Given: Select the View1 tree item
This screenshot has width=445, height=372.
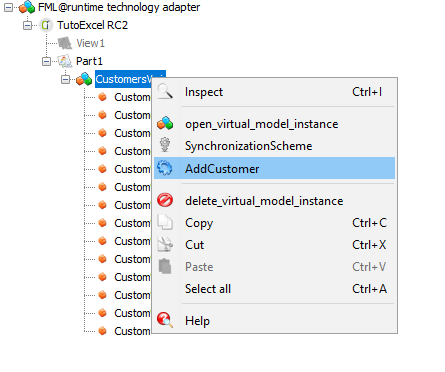Looking at the screenshot, I should click(90, 43).
